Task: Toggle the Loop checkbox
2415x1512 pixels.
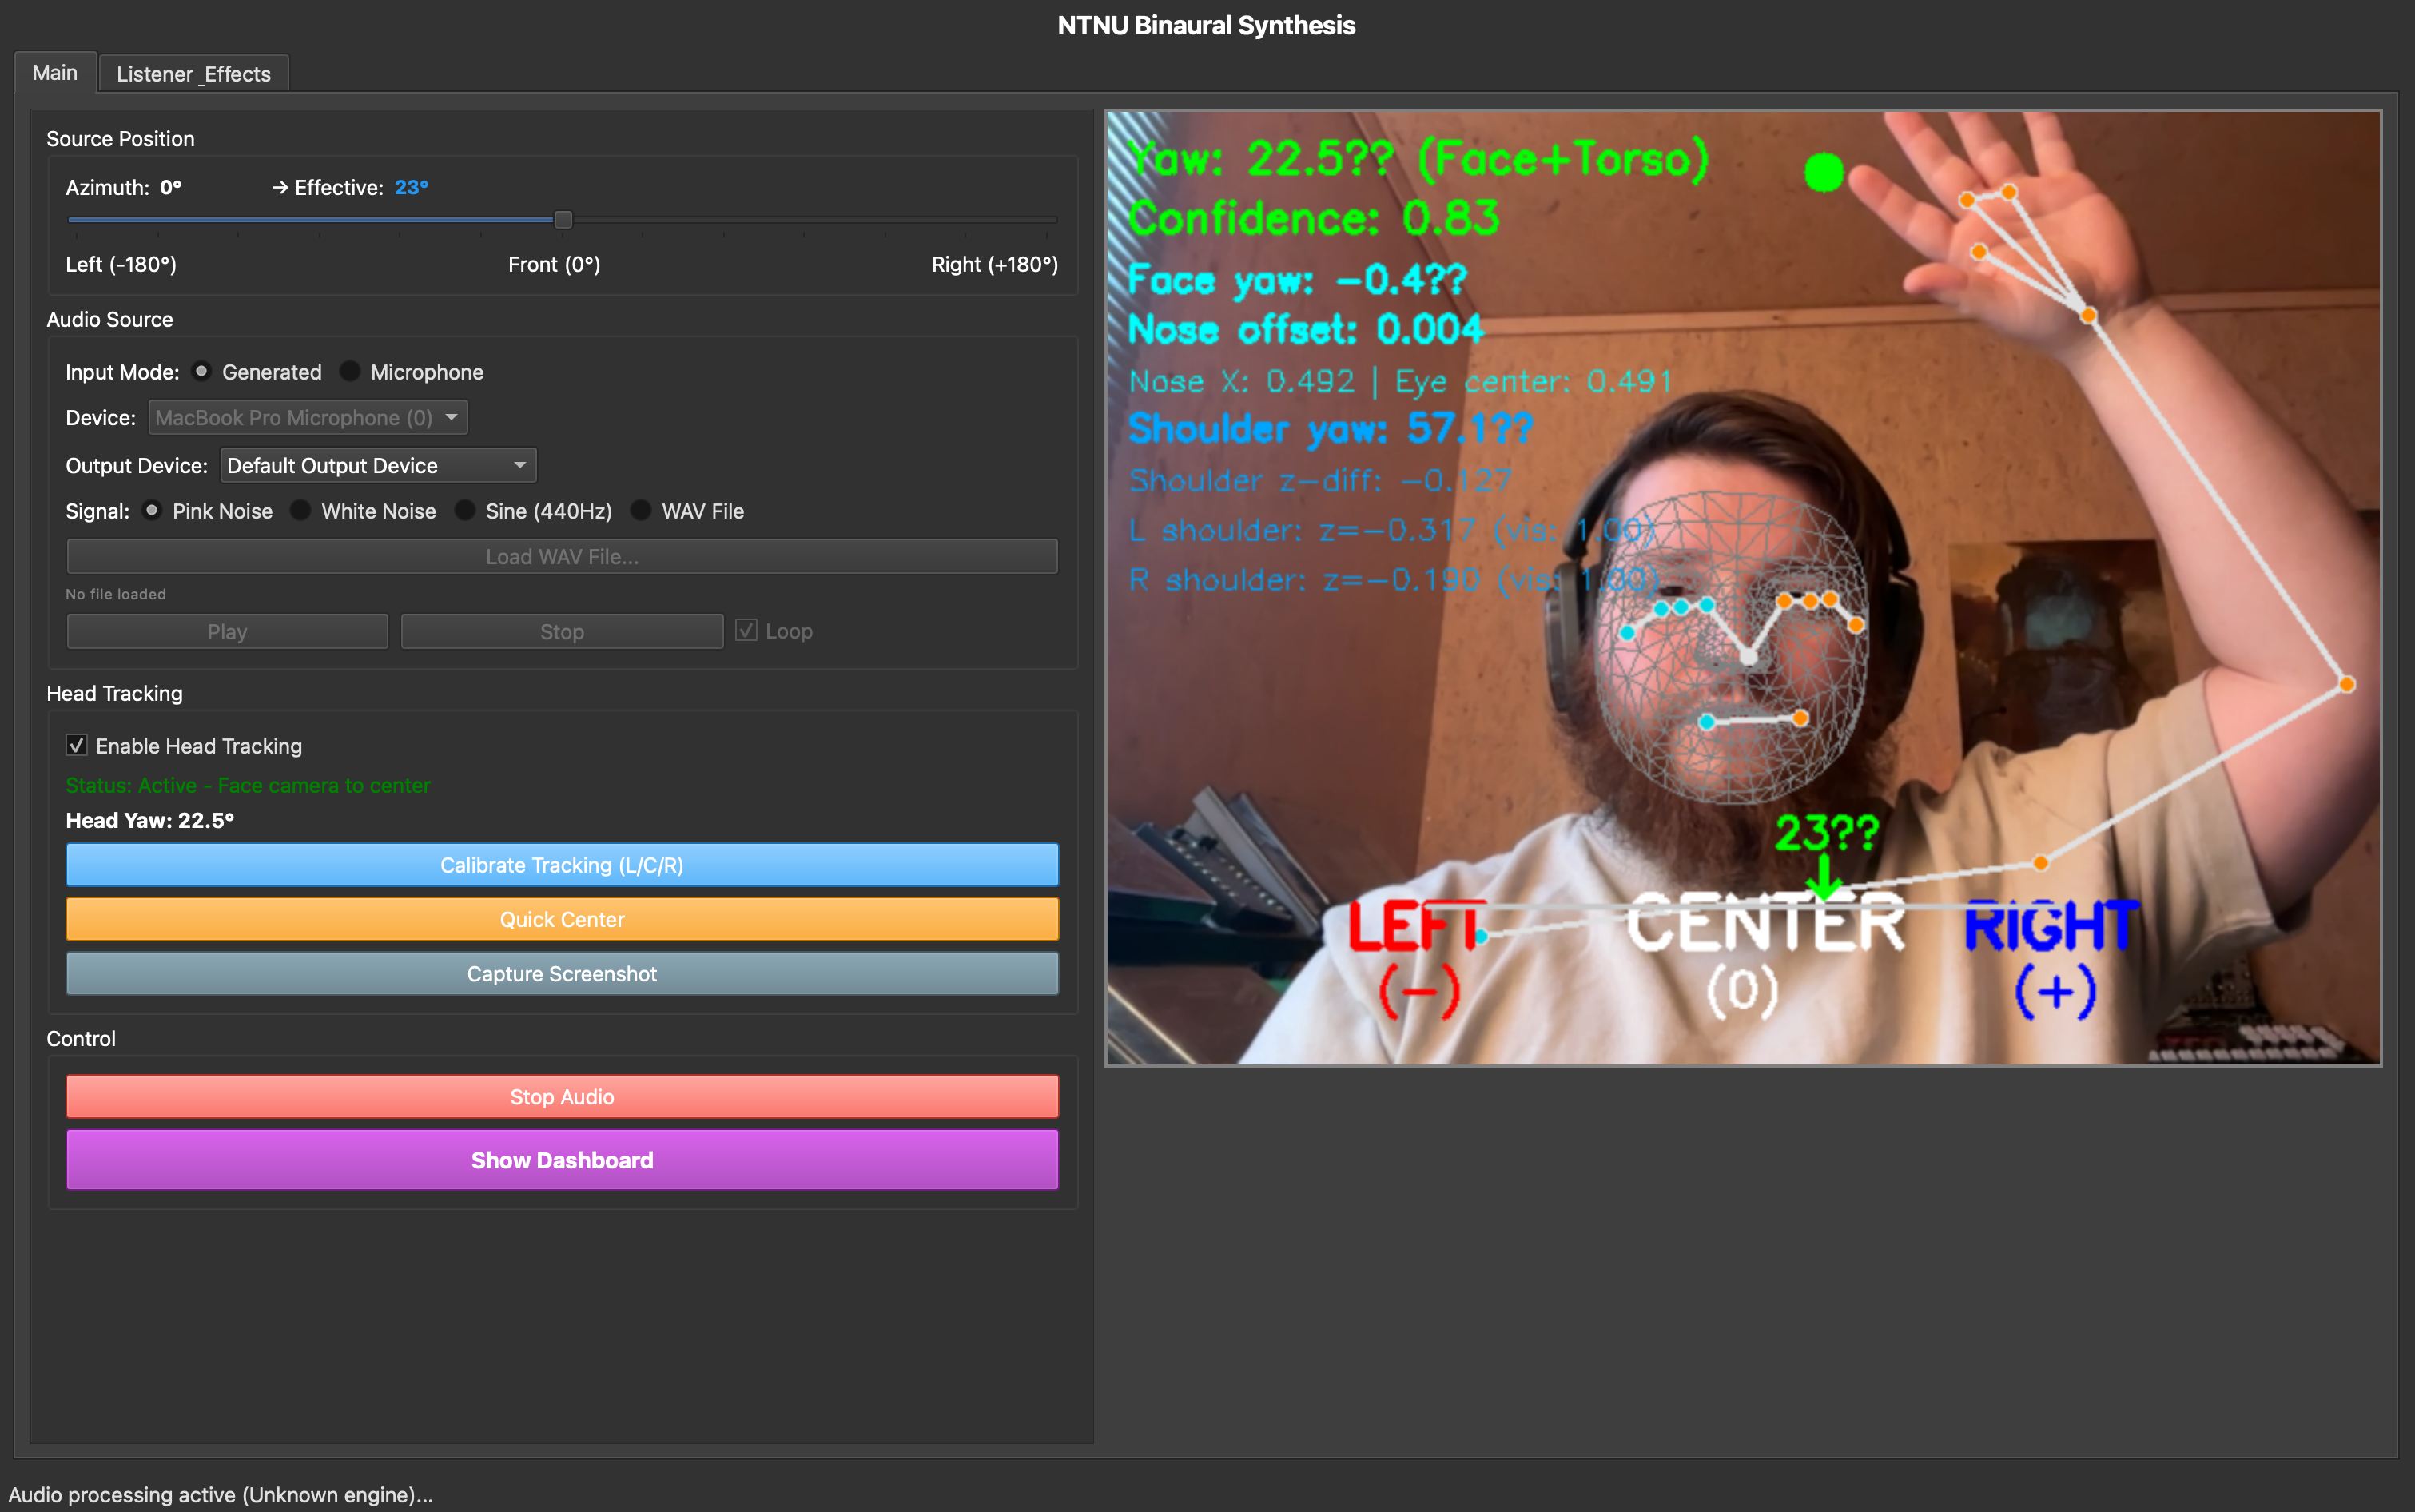Action: coord(746,630)
